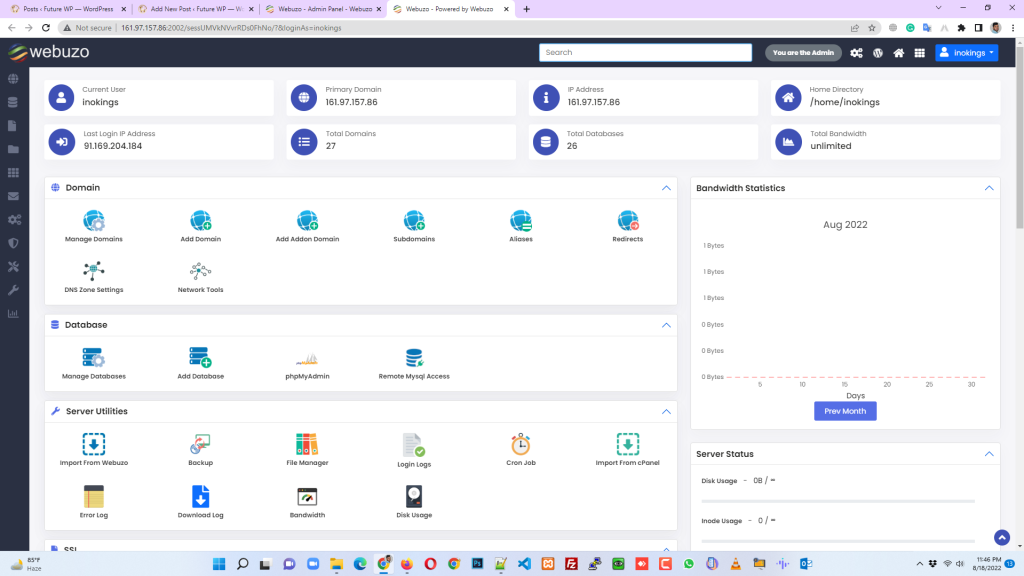Open Remote Mysql Access
The image size is (1024, 576).
(414, 364)
